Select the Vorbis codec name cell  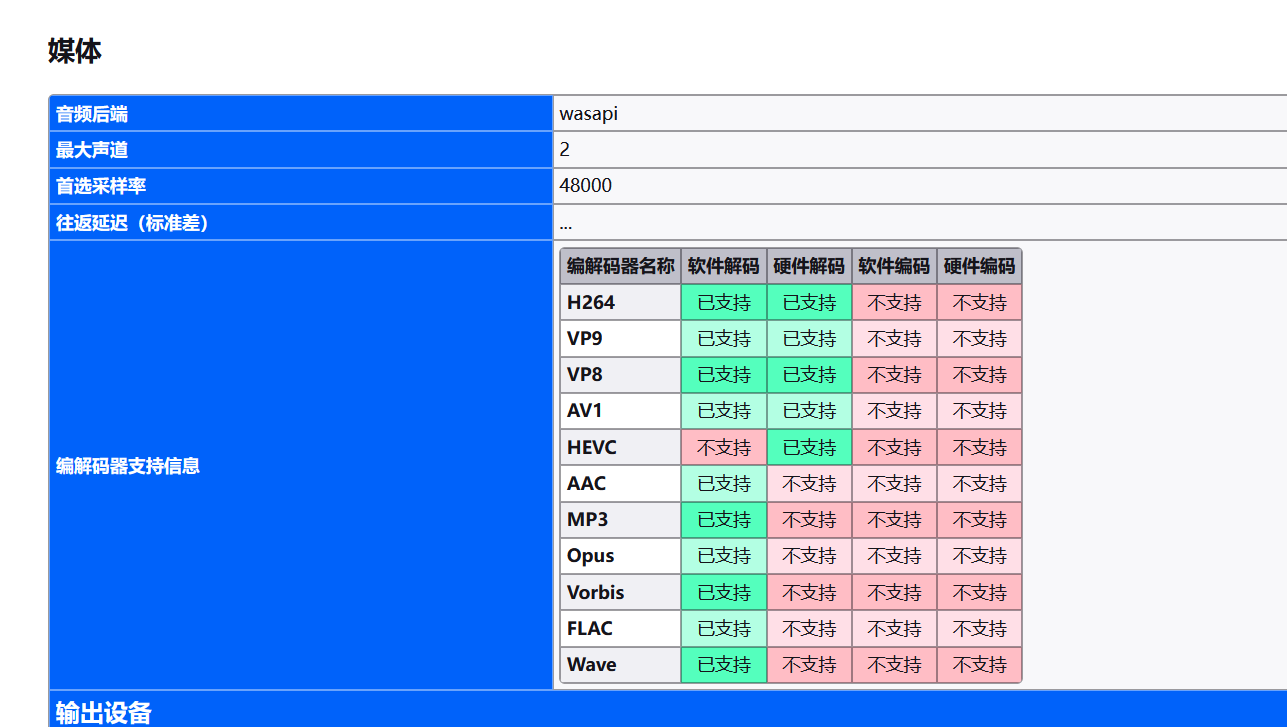click(621, 592)
